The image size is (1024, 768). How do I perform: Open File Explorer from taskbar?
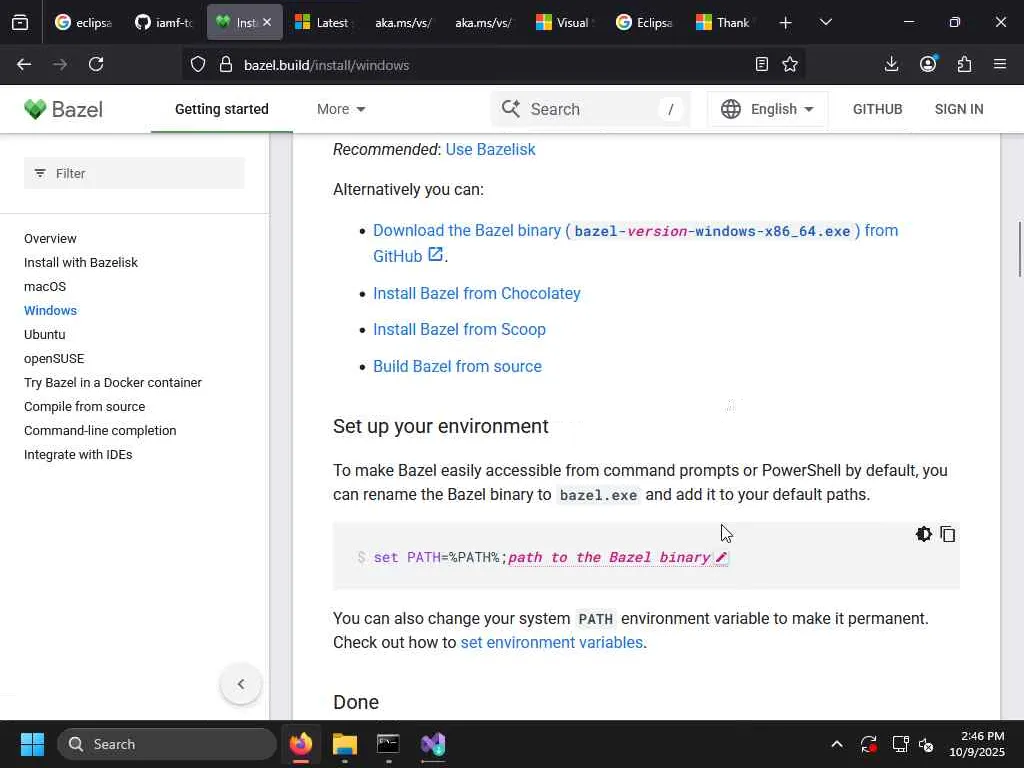pyautogui.click(x=345, y=744)
